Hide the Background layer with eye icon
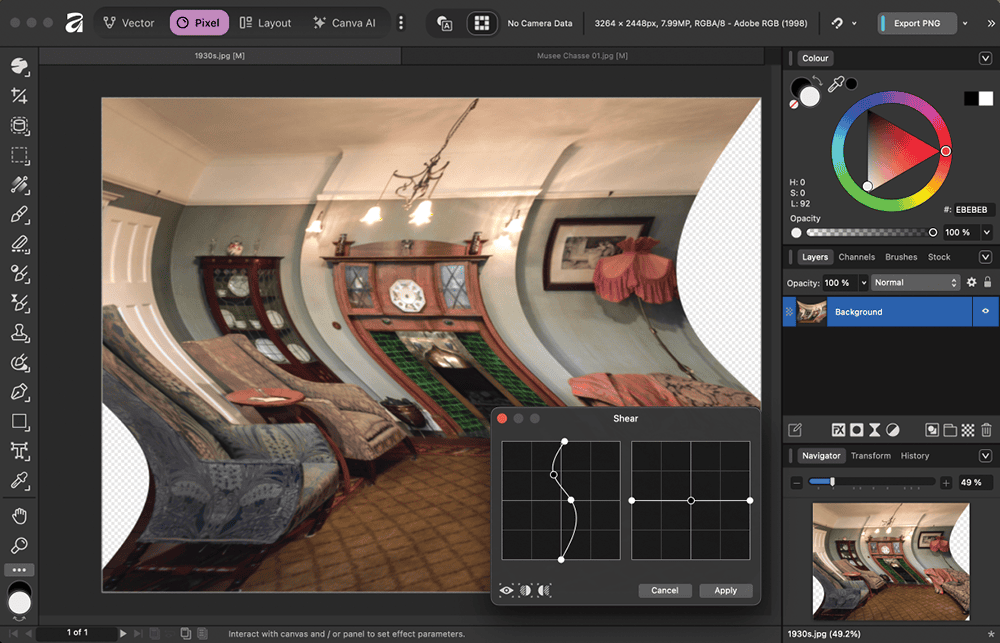Viewport: 1000px width, 643px height. pos(985,312)
